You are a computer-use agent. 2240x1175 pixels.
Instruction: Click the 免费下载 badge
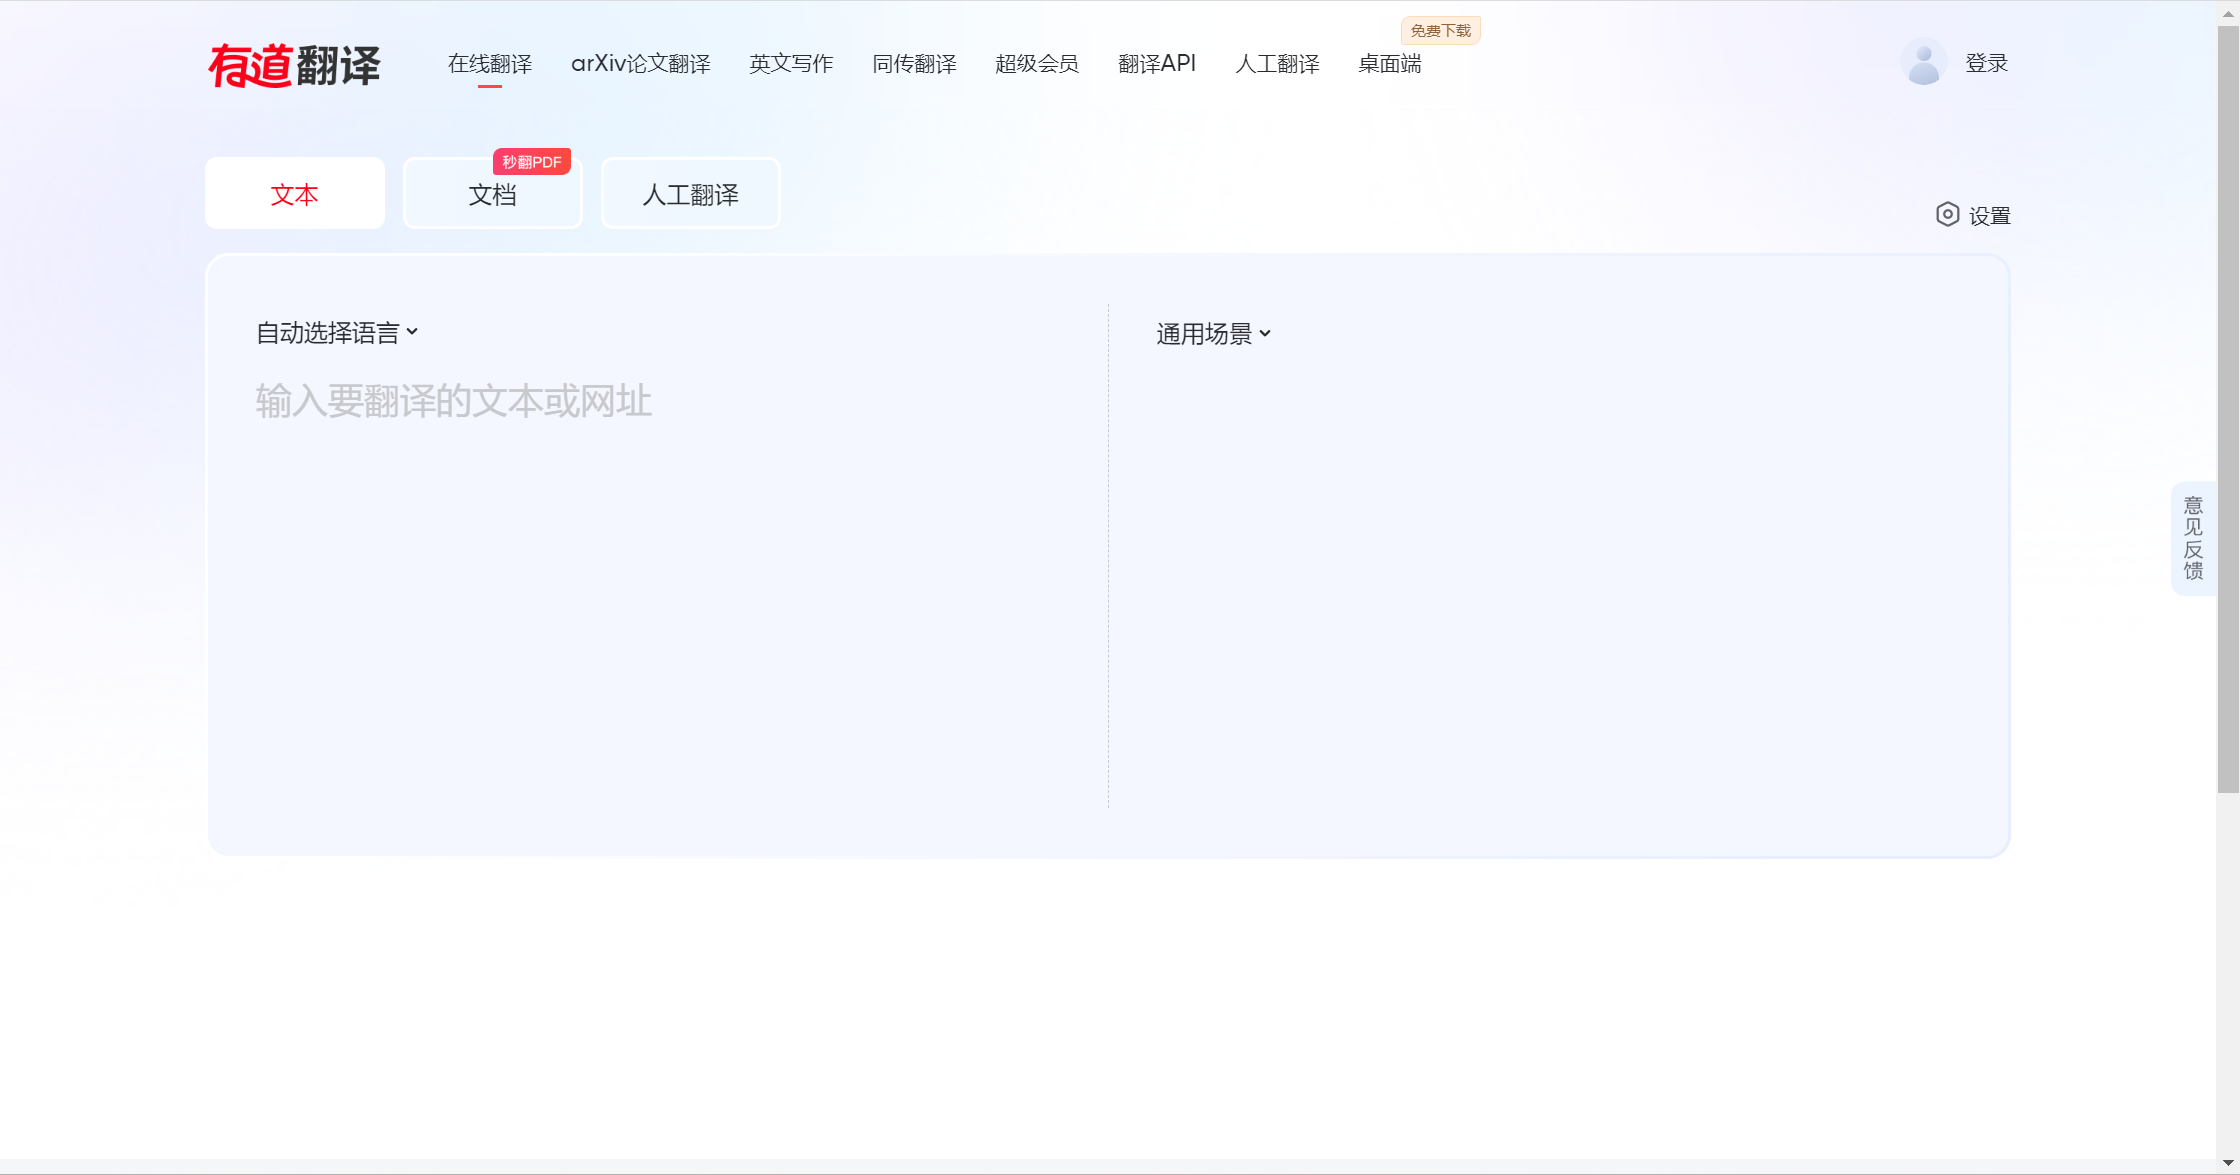(x=1440, y=31)
